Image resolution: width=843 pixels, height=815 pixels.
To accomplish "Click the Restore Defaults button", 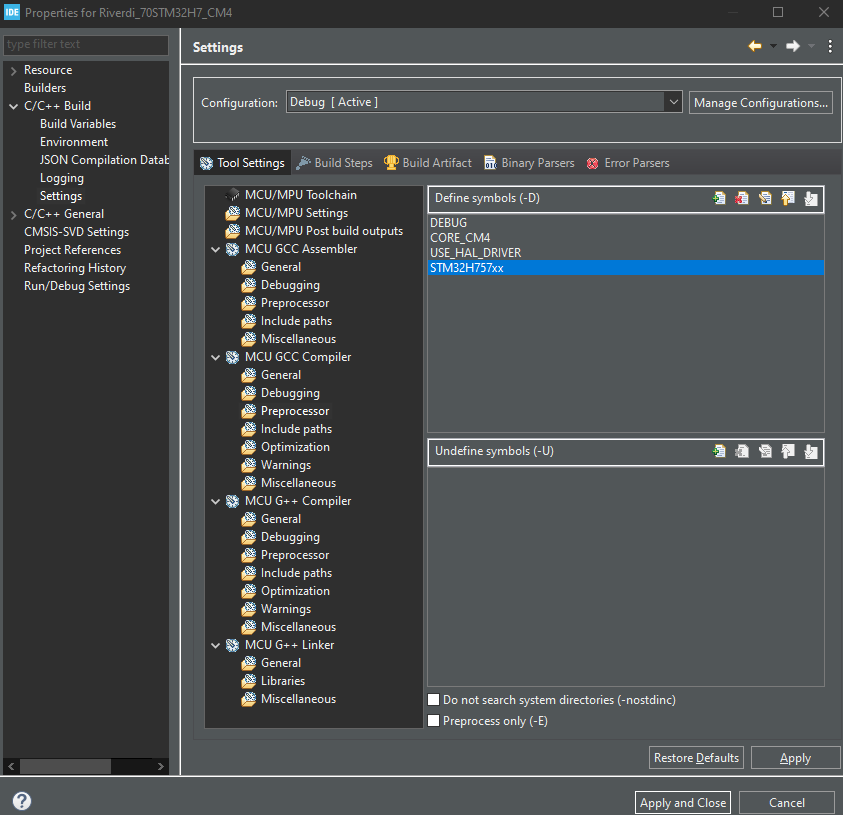I will point(695,757).
